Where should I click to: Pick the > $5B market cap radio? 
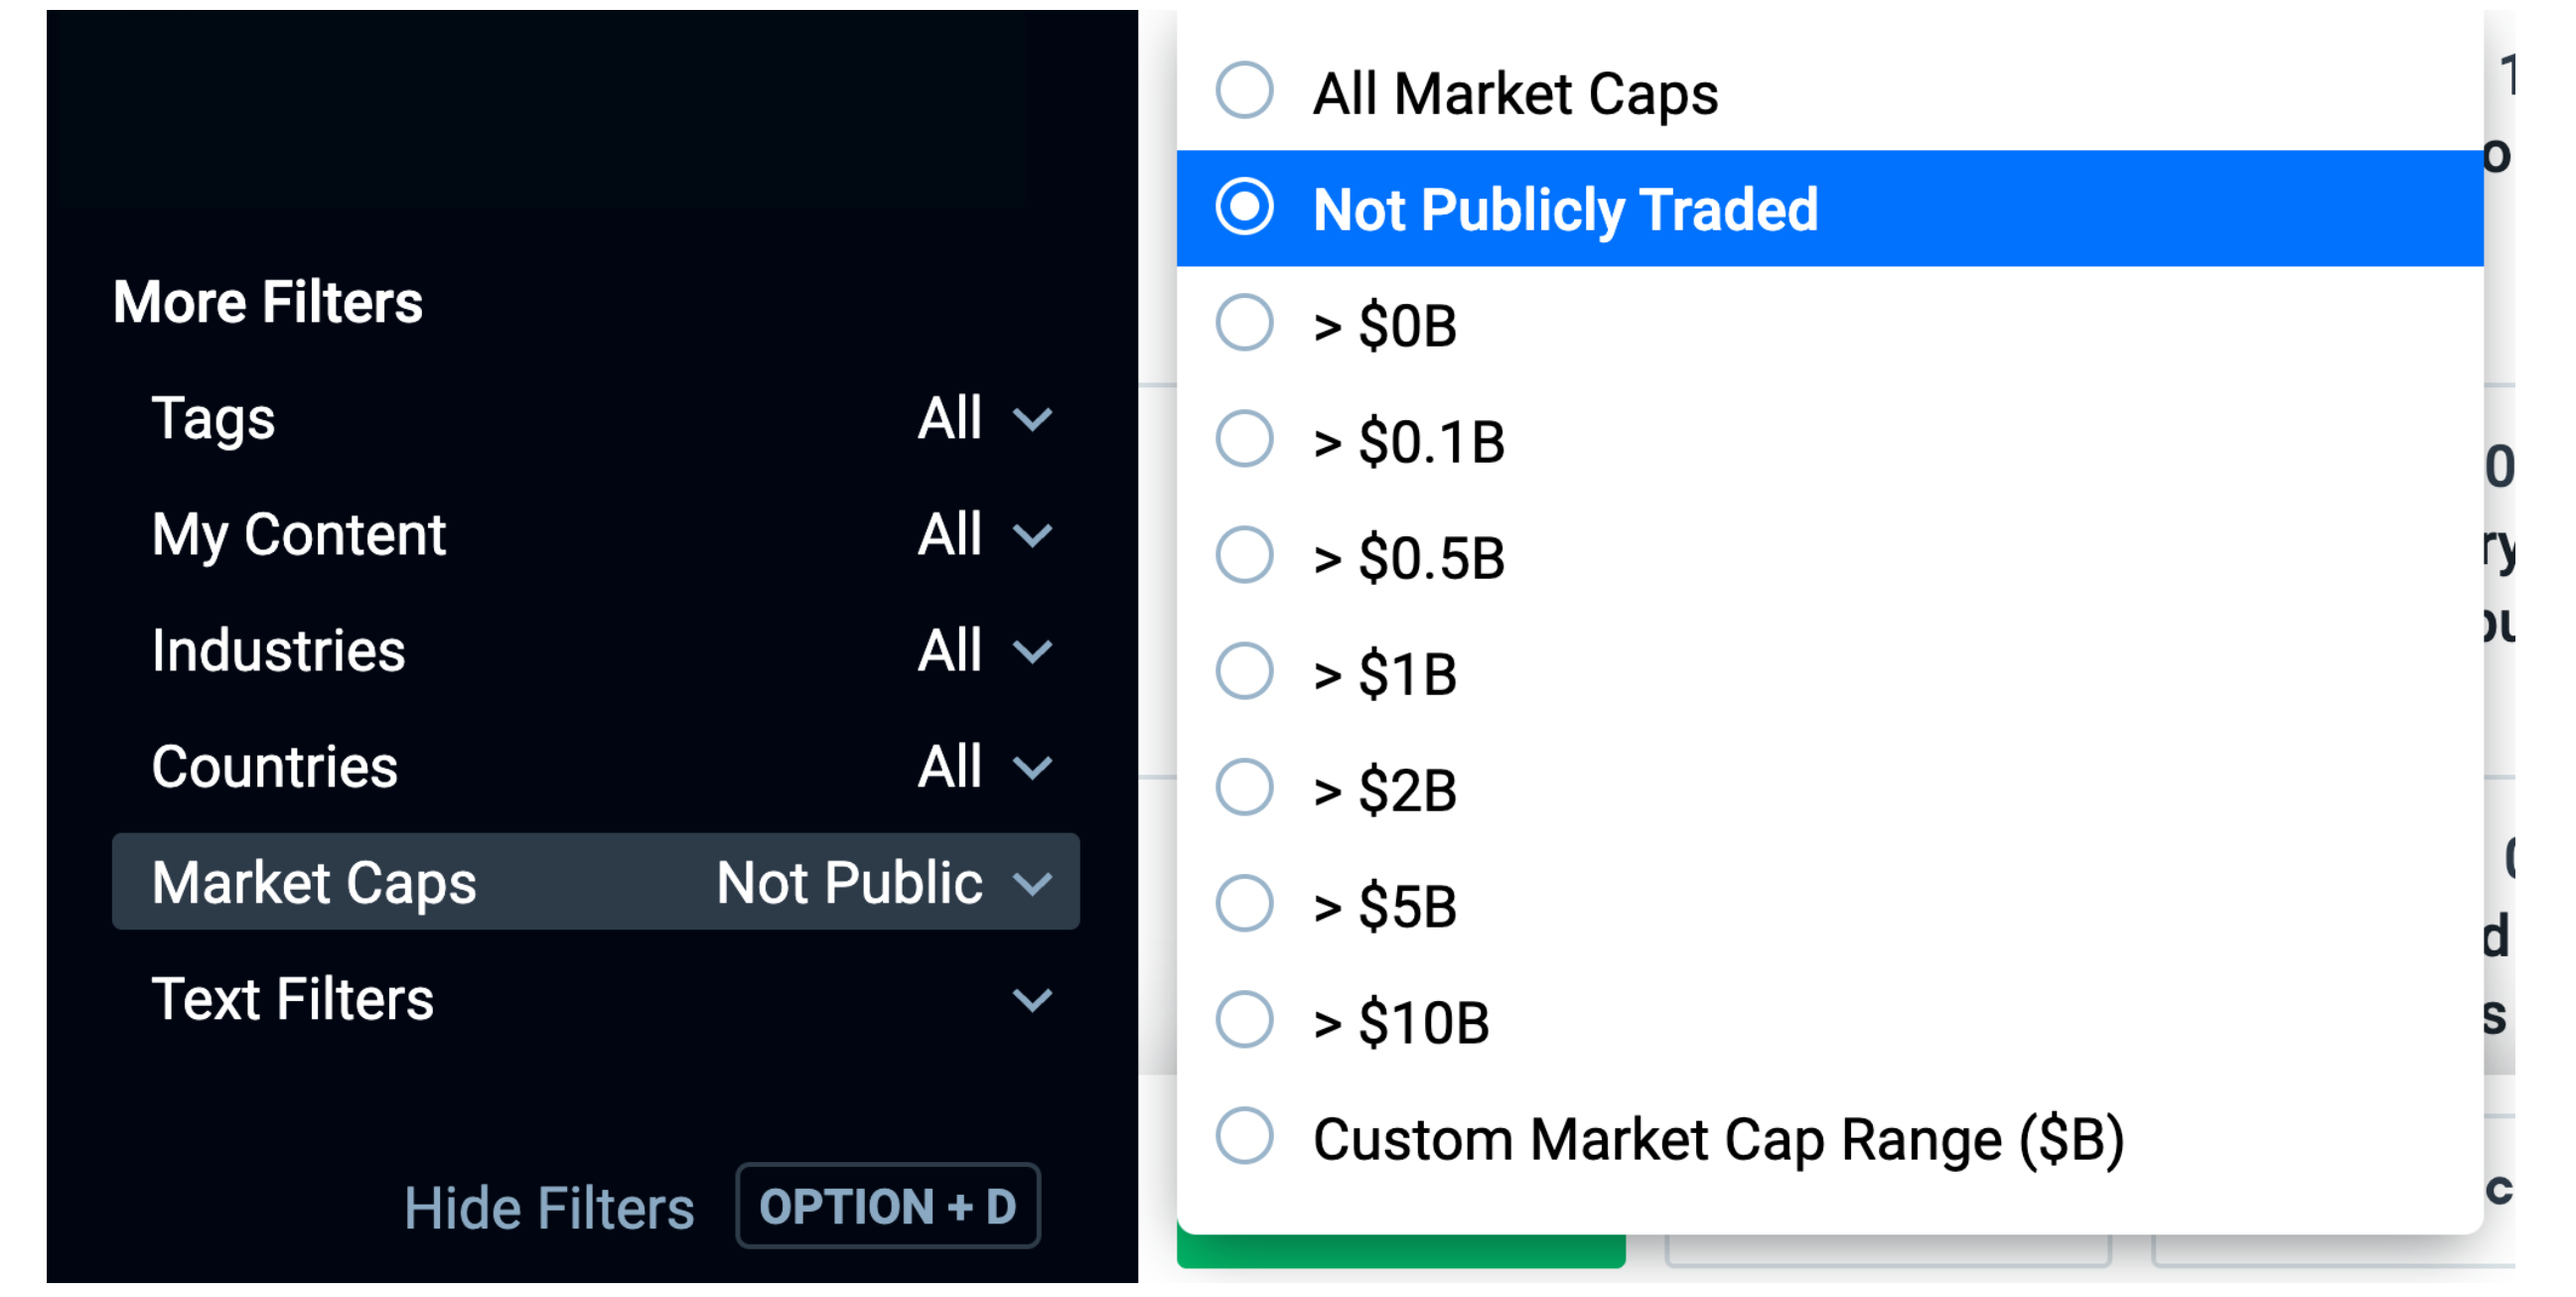[1244, 904]
